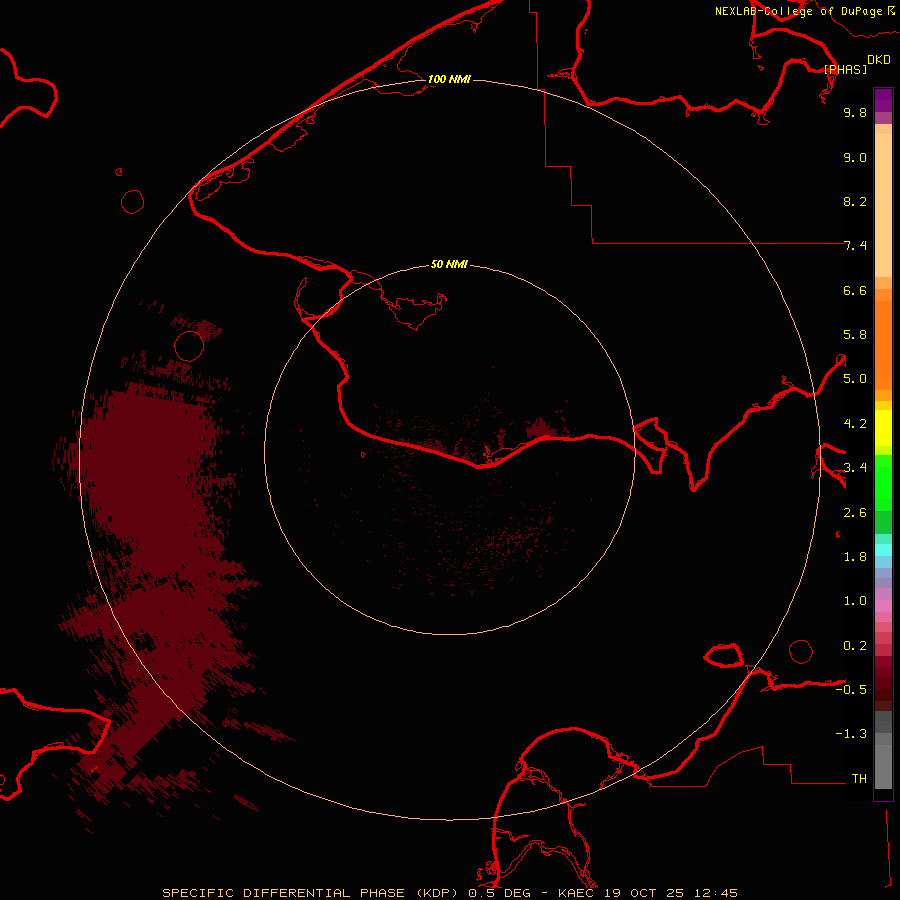Click the 3.4 value on the color scale
The width and height of the screenshot is (900, 900).
pos(855,468)
